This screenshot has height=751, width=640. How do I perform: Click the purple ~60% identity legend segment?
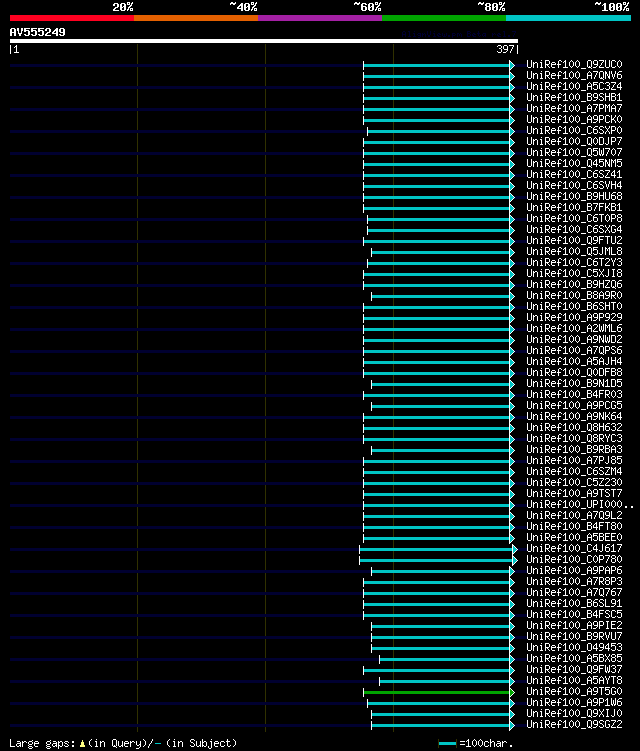click(x=320, y=18)
